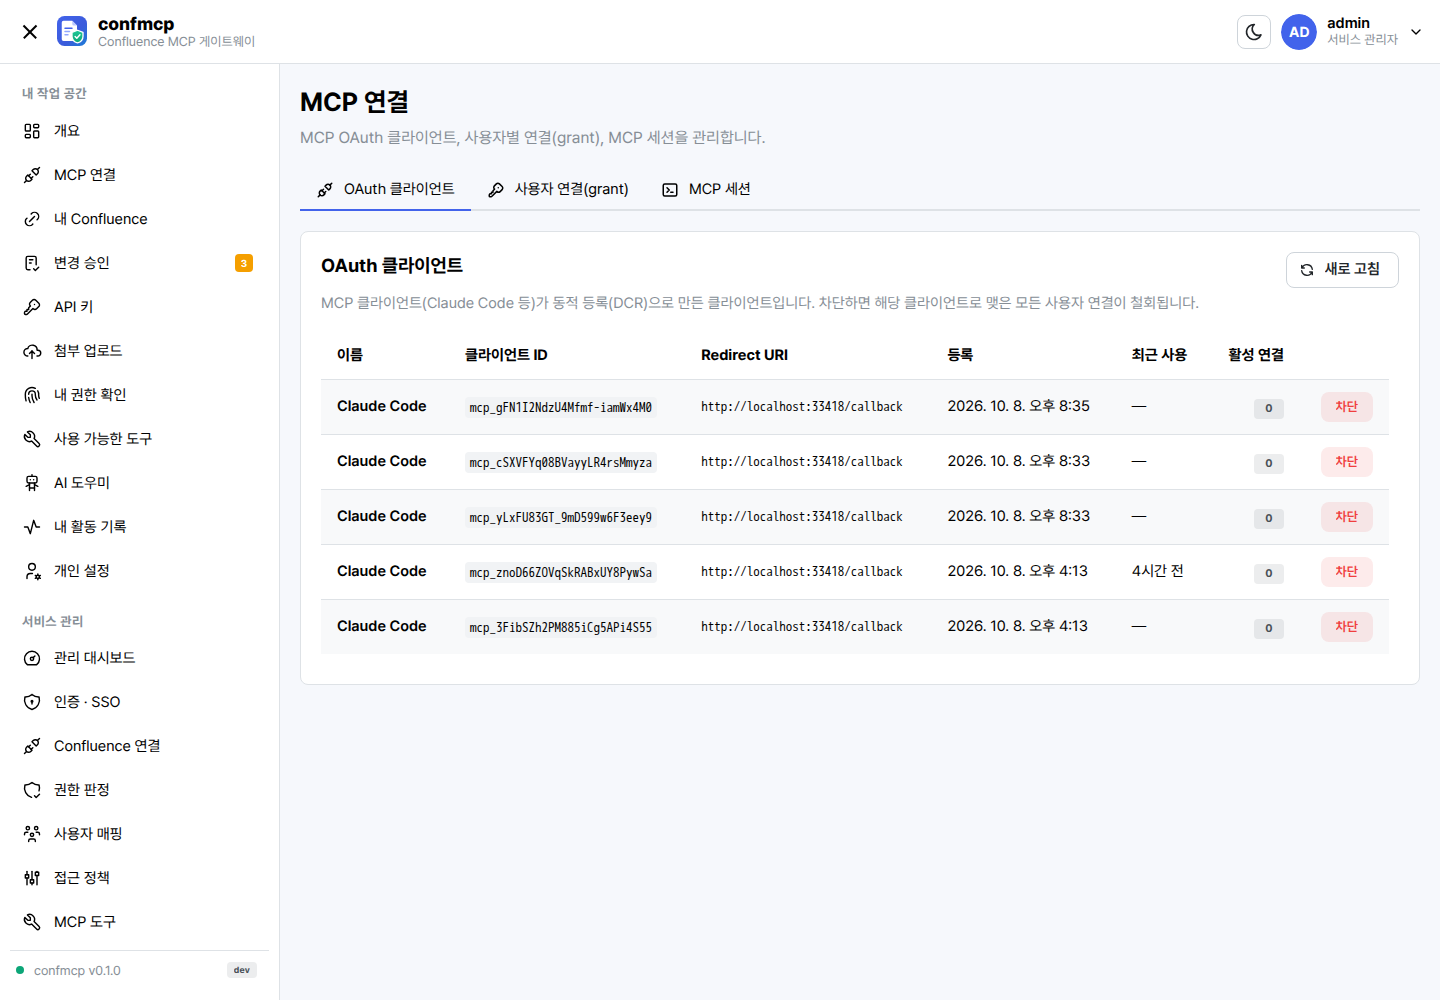Click the 접근 정책 sliders icon

pos(32,878)
